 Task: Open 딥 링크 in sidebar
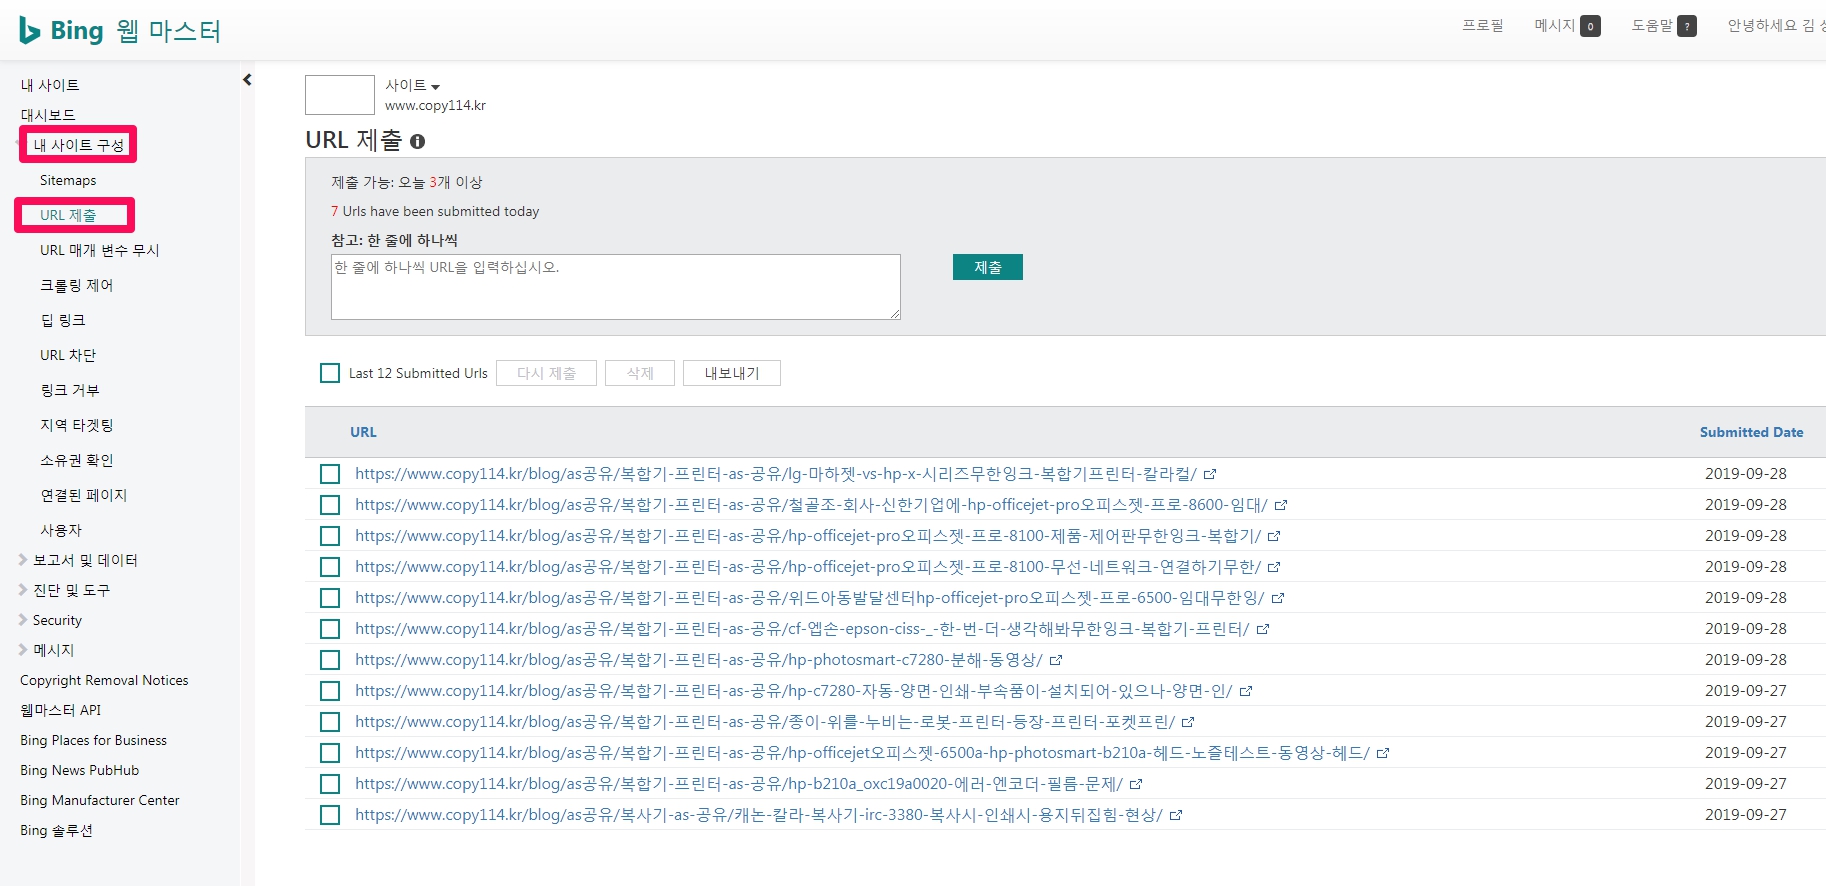(63, 320)
